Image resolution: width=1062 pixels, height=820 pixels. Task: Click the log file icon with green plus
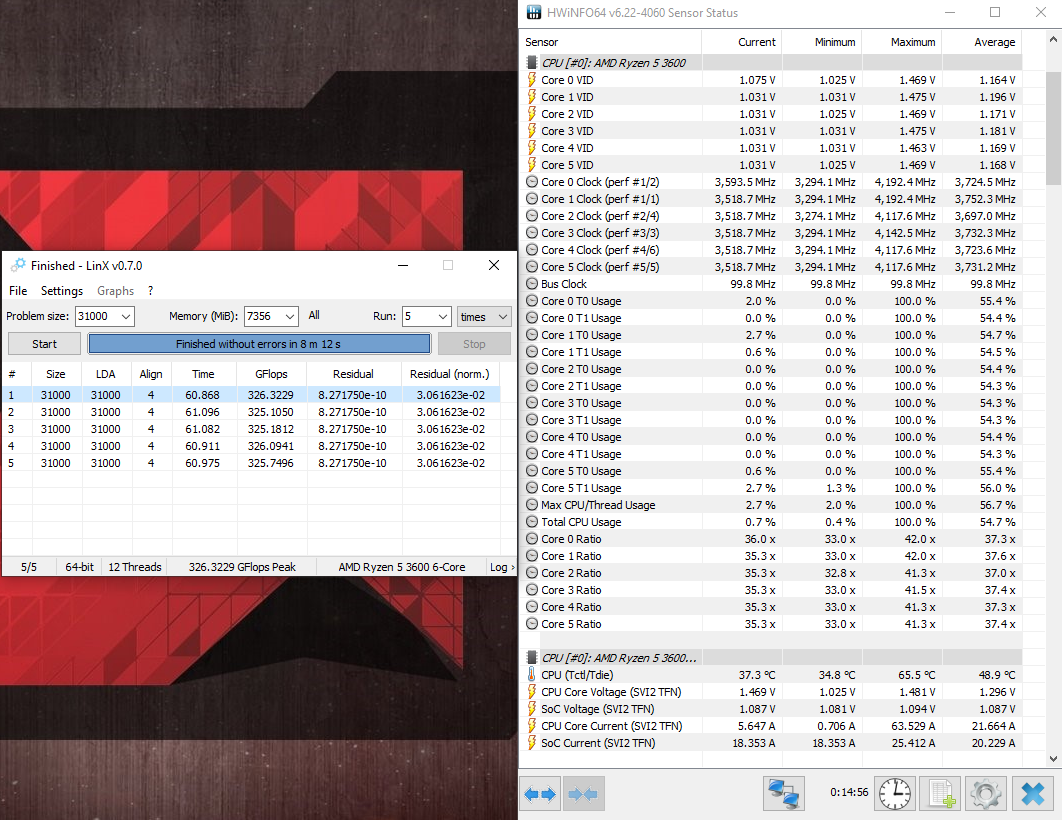pos(939,795)
